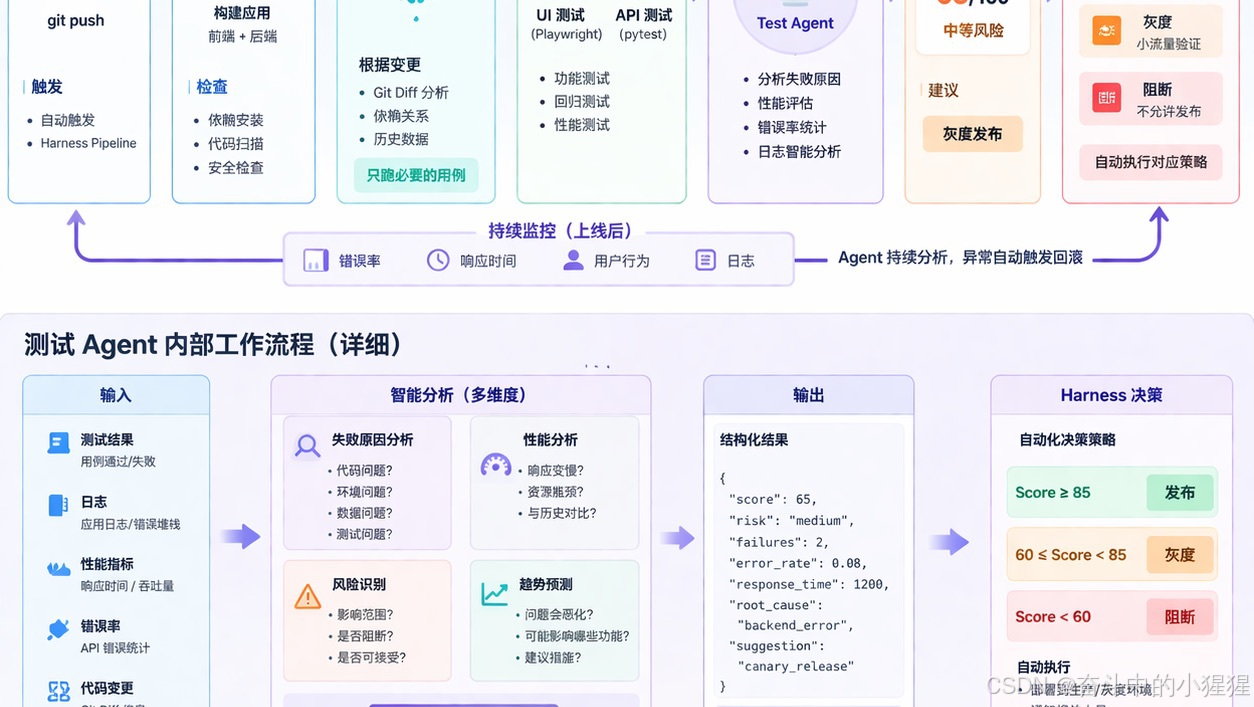This screenshot has width=1254, height=707.
Task: Click the 代码变更 icon in the 输入 panel
Action: (58, 691)
